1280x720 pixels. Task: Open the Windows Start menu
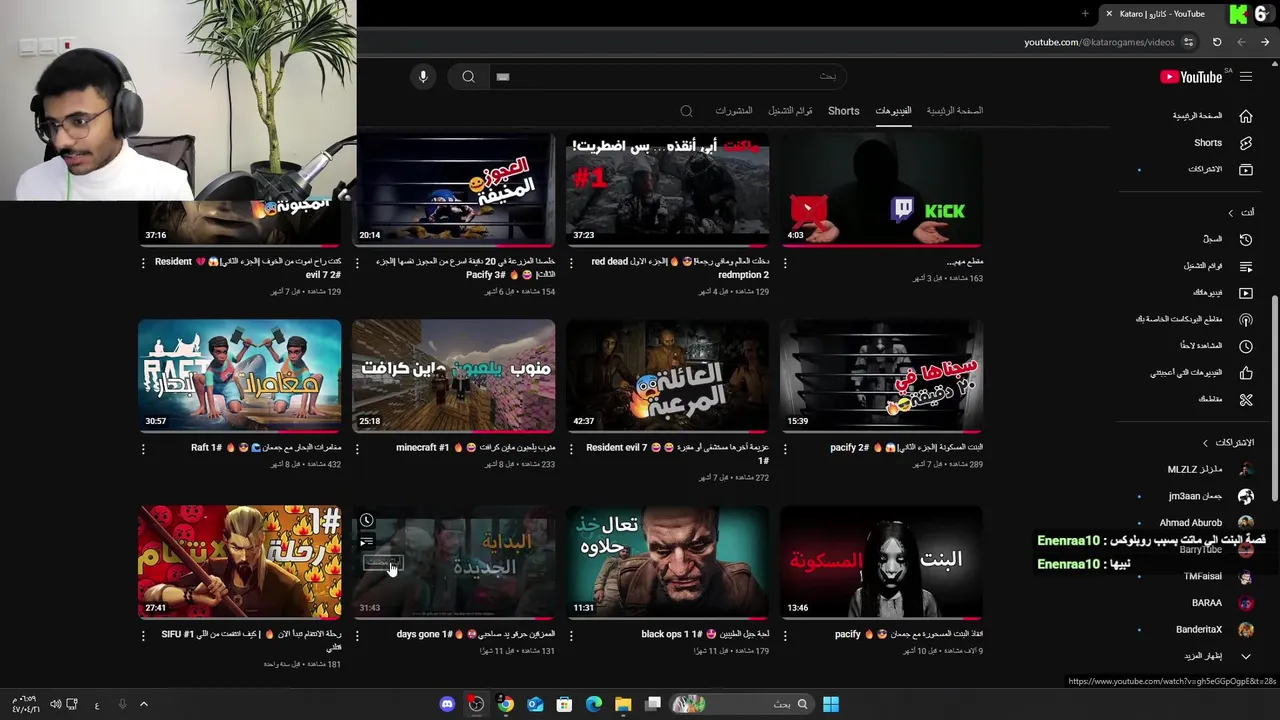pyautogui.click(x=831, y=704)
